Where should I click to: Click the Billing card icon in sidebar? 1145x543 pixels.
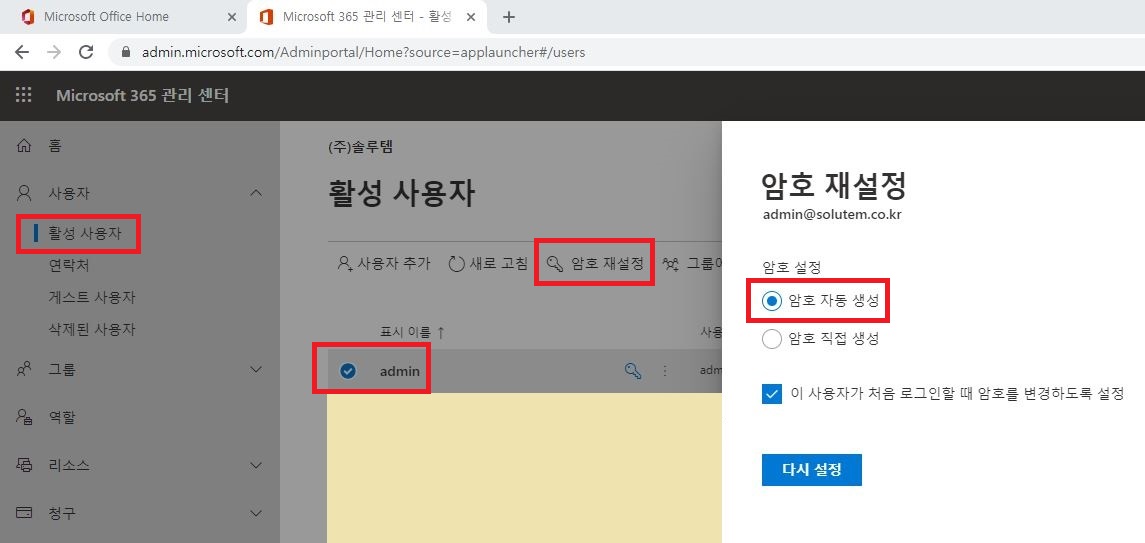[x=24, y=512]
